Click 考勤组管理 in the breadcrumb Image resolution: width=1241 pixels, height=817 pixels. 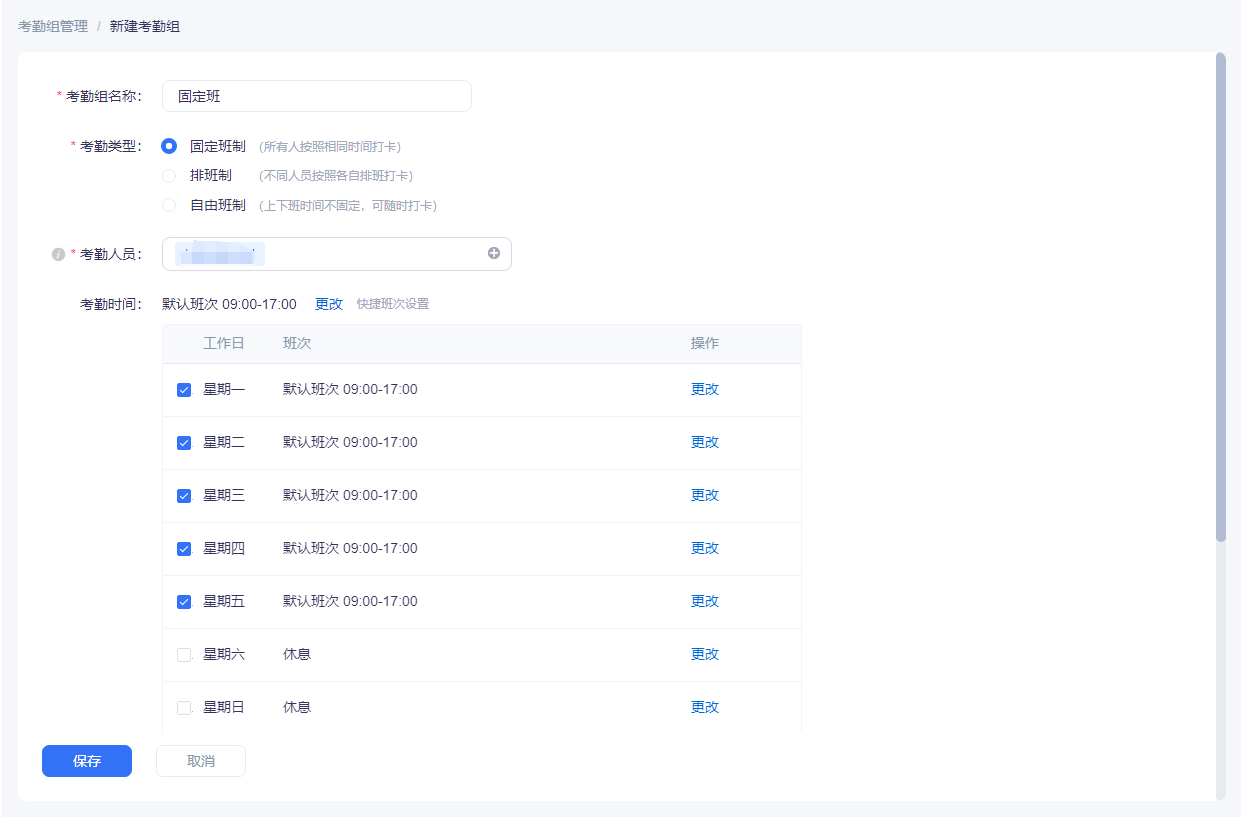click(53, 26)
